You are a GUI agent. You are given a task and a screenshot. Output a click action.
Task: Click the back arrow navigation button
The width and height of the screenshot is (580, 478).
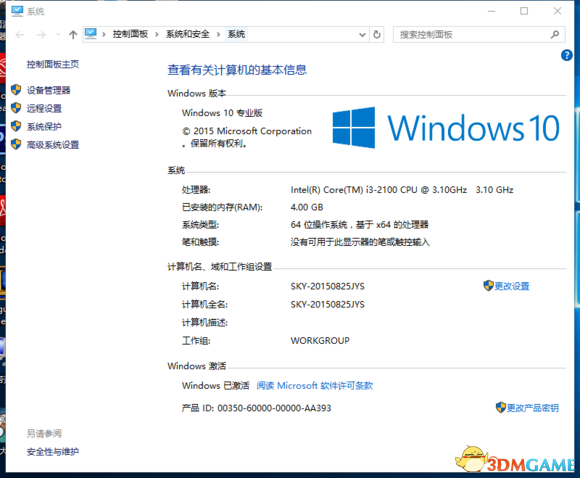pos(20,35)
